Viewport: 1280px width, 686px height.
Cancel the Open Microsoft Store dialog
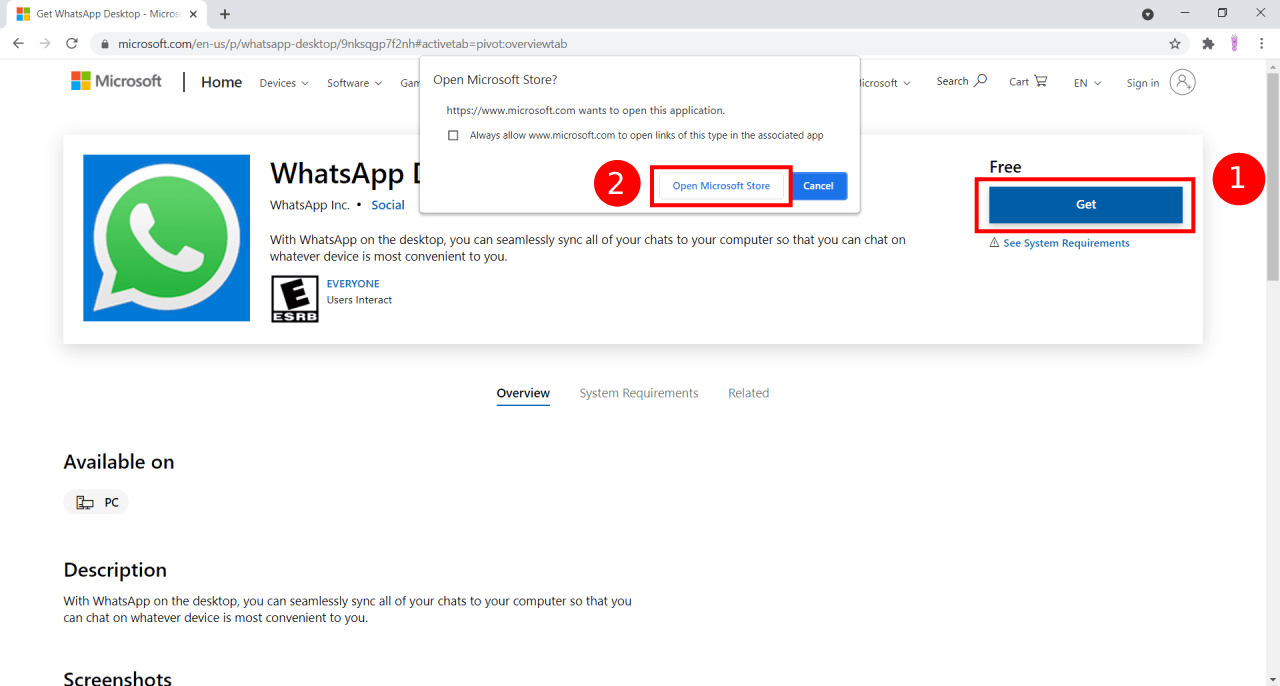point(818,186)
